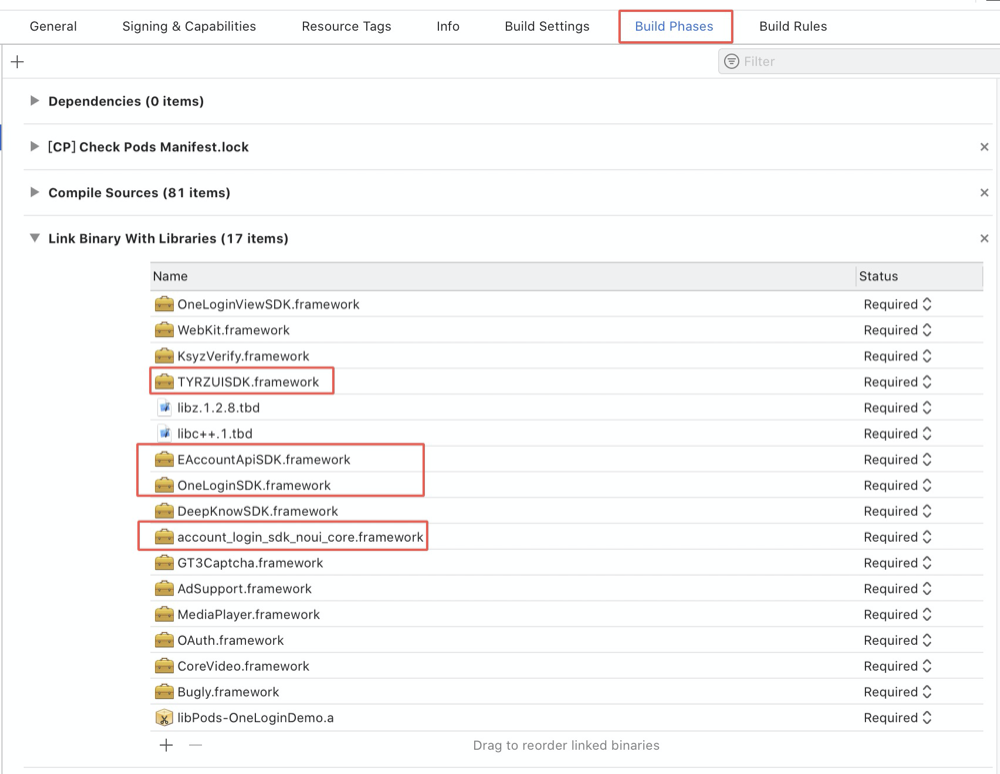The image size is (1000, 774).
Task: Open the Signing & Capabilities tab
Action: click(189, 26)
